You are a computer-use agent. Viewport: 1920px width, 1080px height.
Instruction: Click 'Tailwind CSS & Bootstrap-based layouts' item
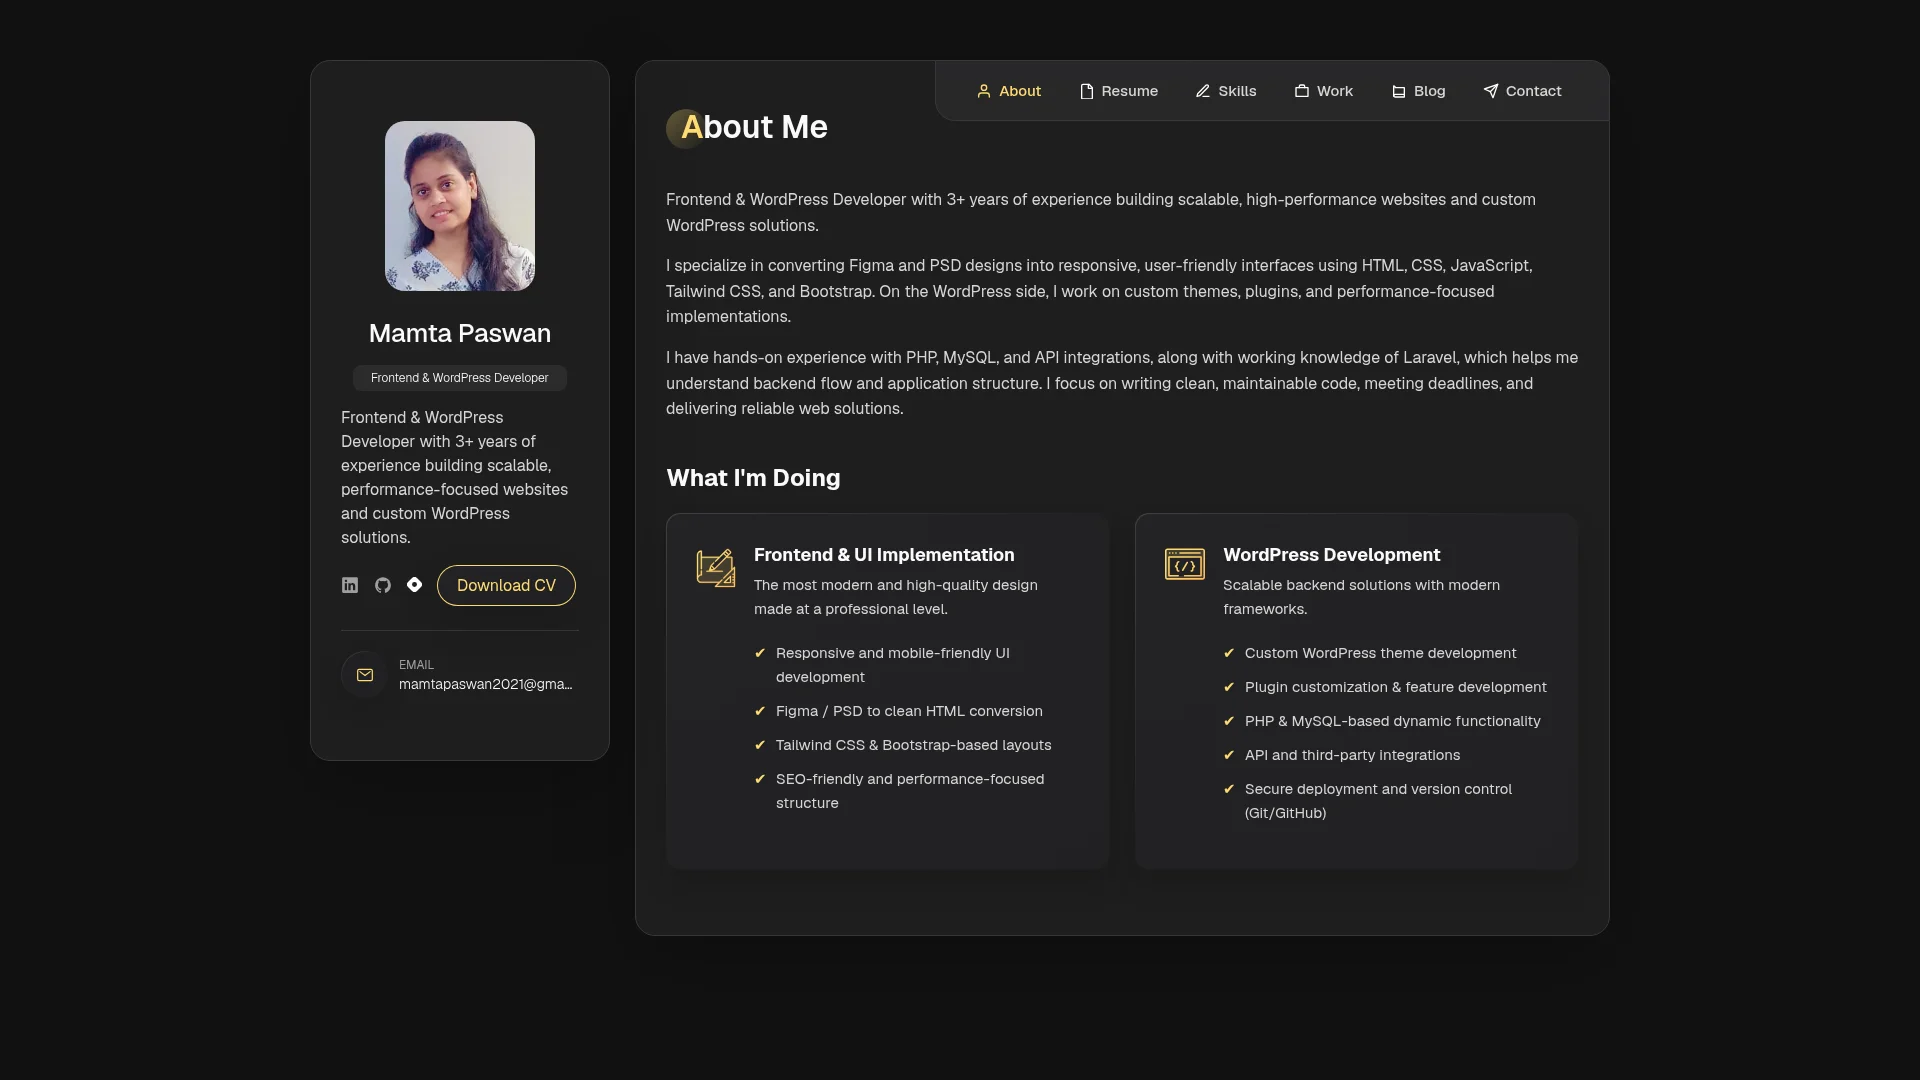coord(913,745)
